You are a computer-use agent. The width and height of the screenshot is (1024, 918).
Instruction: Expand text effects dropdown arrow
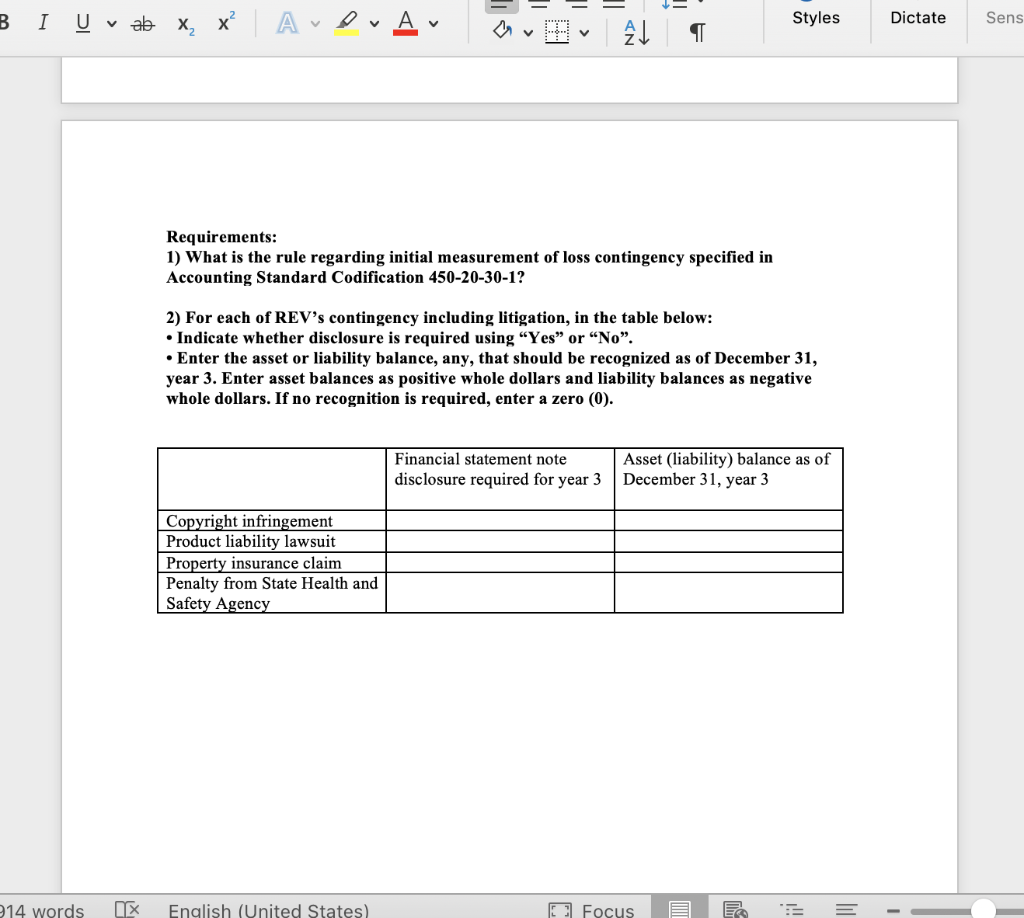(x=315, y=24)
